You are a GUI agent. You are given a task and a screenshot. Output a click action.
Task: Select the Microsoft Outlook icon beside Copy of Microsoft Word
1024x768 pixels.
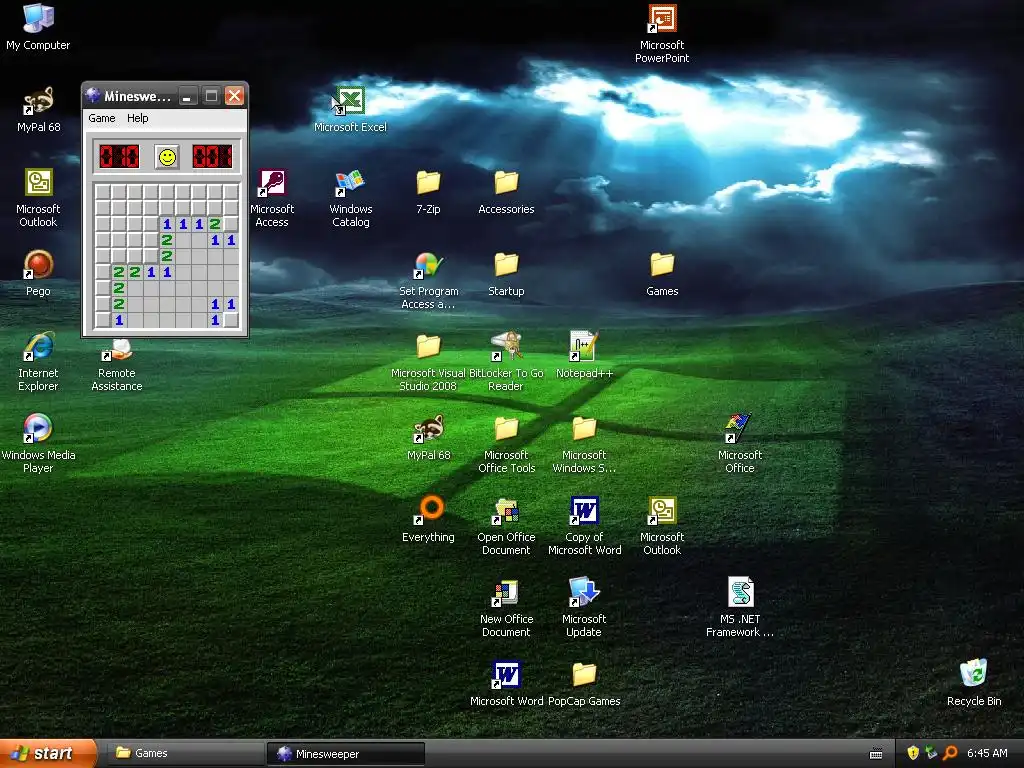(662, 526)
